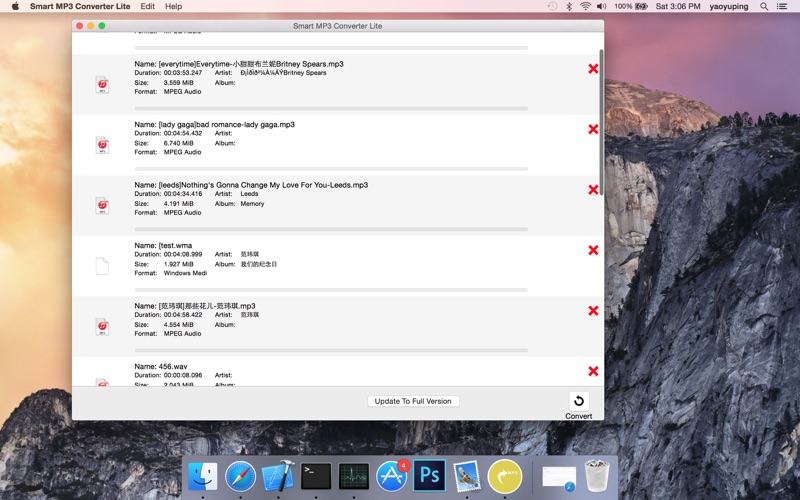The width and height of the screenshot is (800, 500).
Task: Click the Name: 456.wav text
Action: [x=161, y=366]
